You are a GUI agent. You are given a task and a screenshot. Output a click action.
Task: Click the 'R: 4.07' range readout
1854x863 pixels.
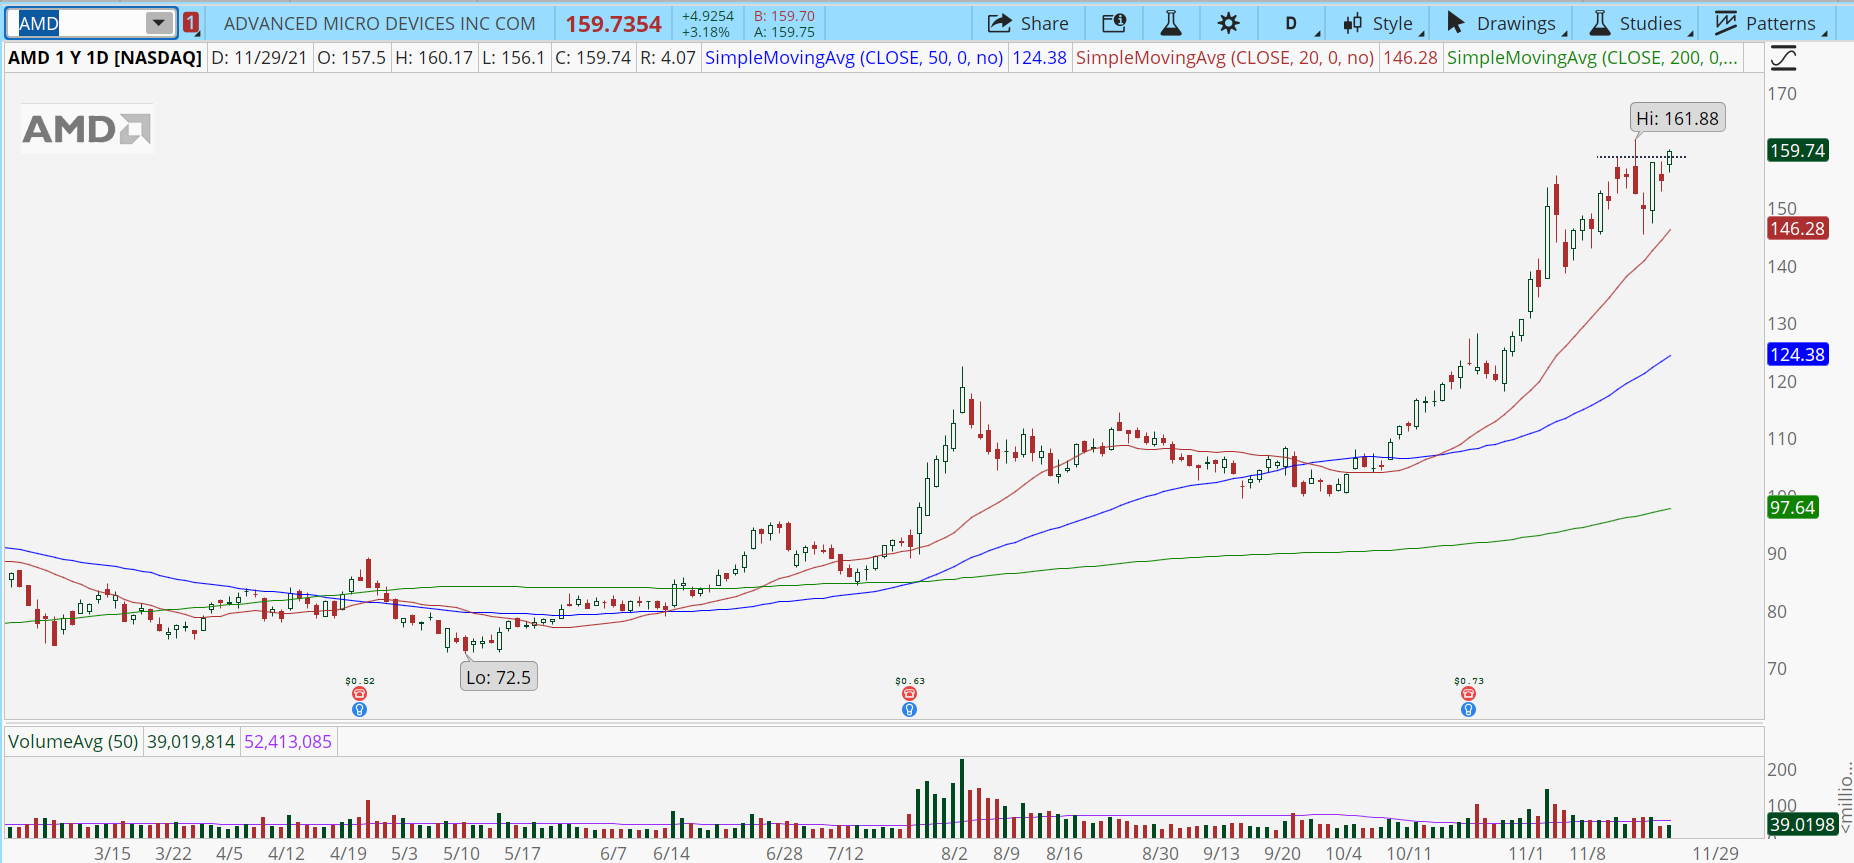pyautogui.click(x=668, y=58)
